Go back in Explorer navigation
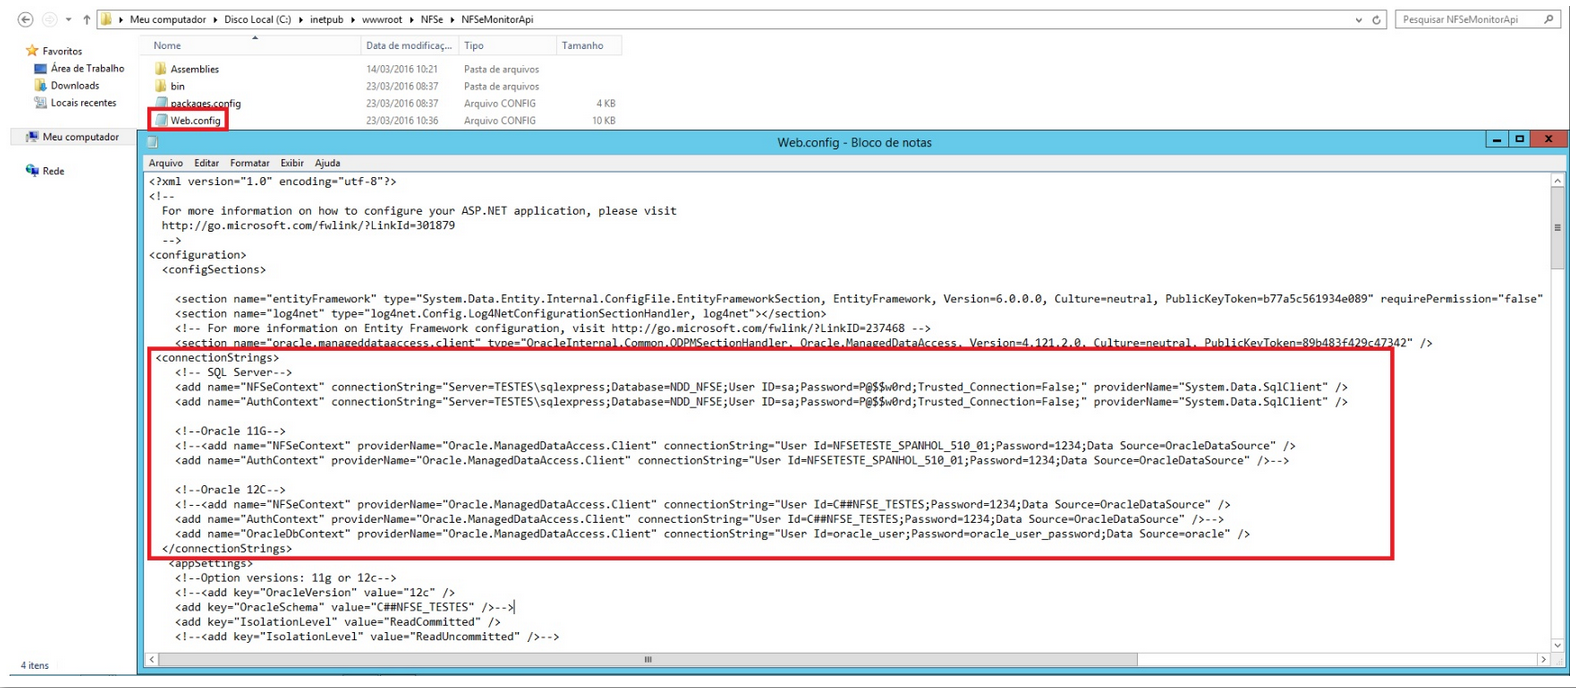 tap(25, 19)
